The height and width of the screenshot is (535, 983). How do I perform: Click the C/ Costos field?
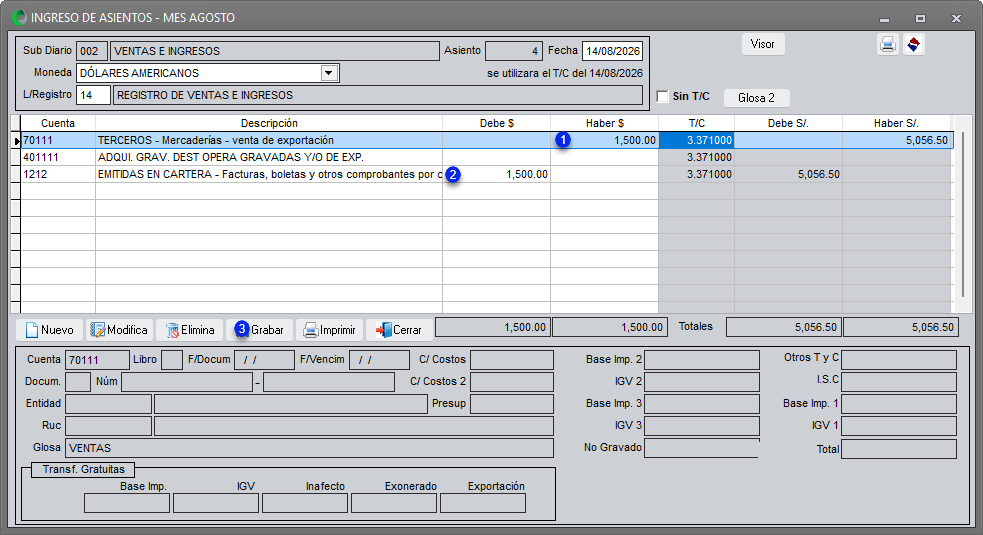click(512, 360)
